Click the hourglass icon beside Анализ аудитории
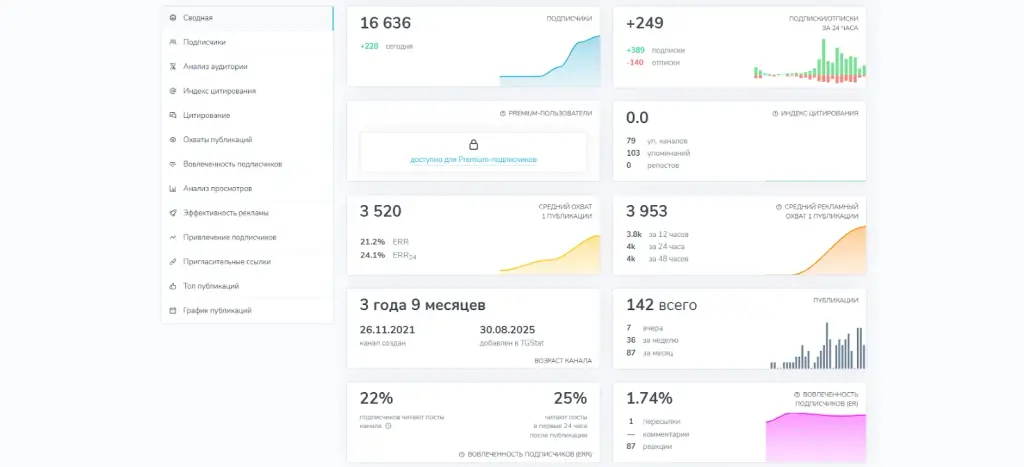 [172, 67]
